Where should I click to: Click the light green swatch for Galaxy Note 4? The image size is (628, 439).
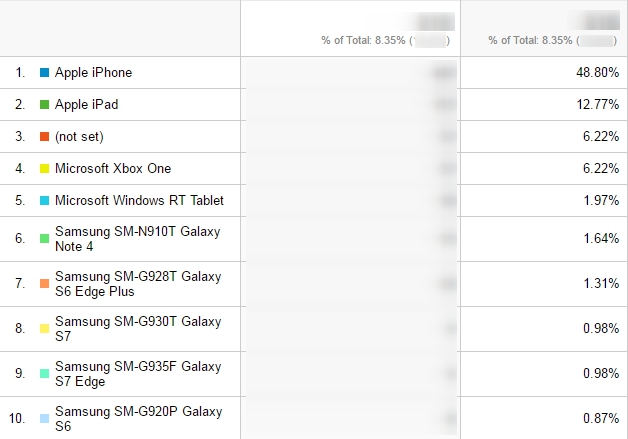[x=44, y=239]
